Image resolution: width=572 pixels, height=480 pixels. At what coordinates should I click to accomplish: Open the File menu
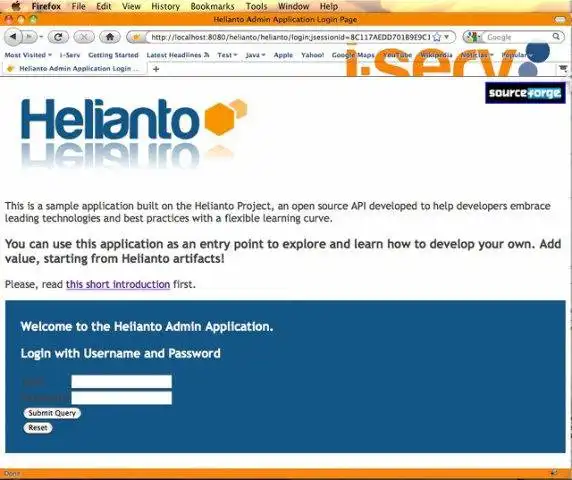[78, 6]
